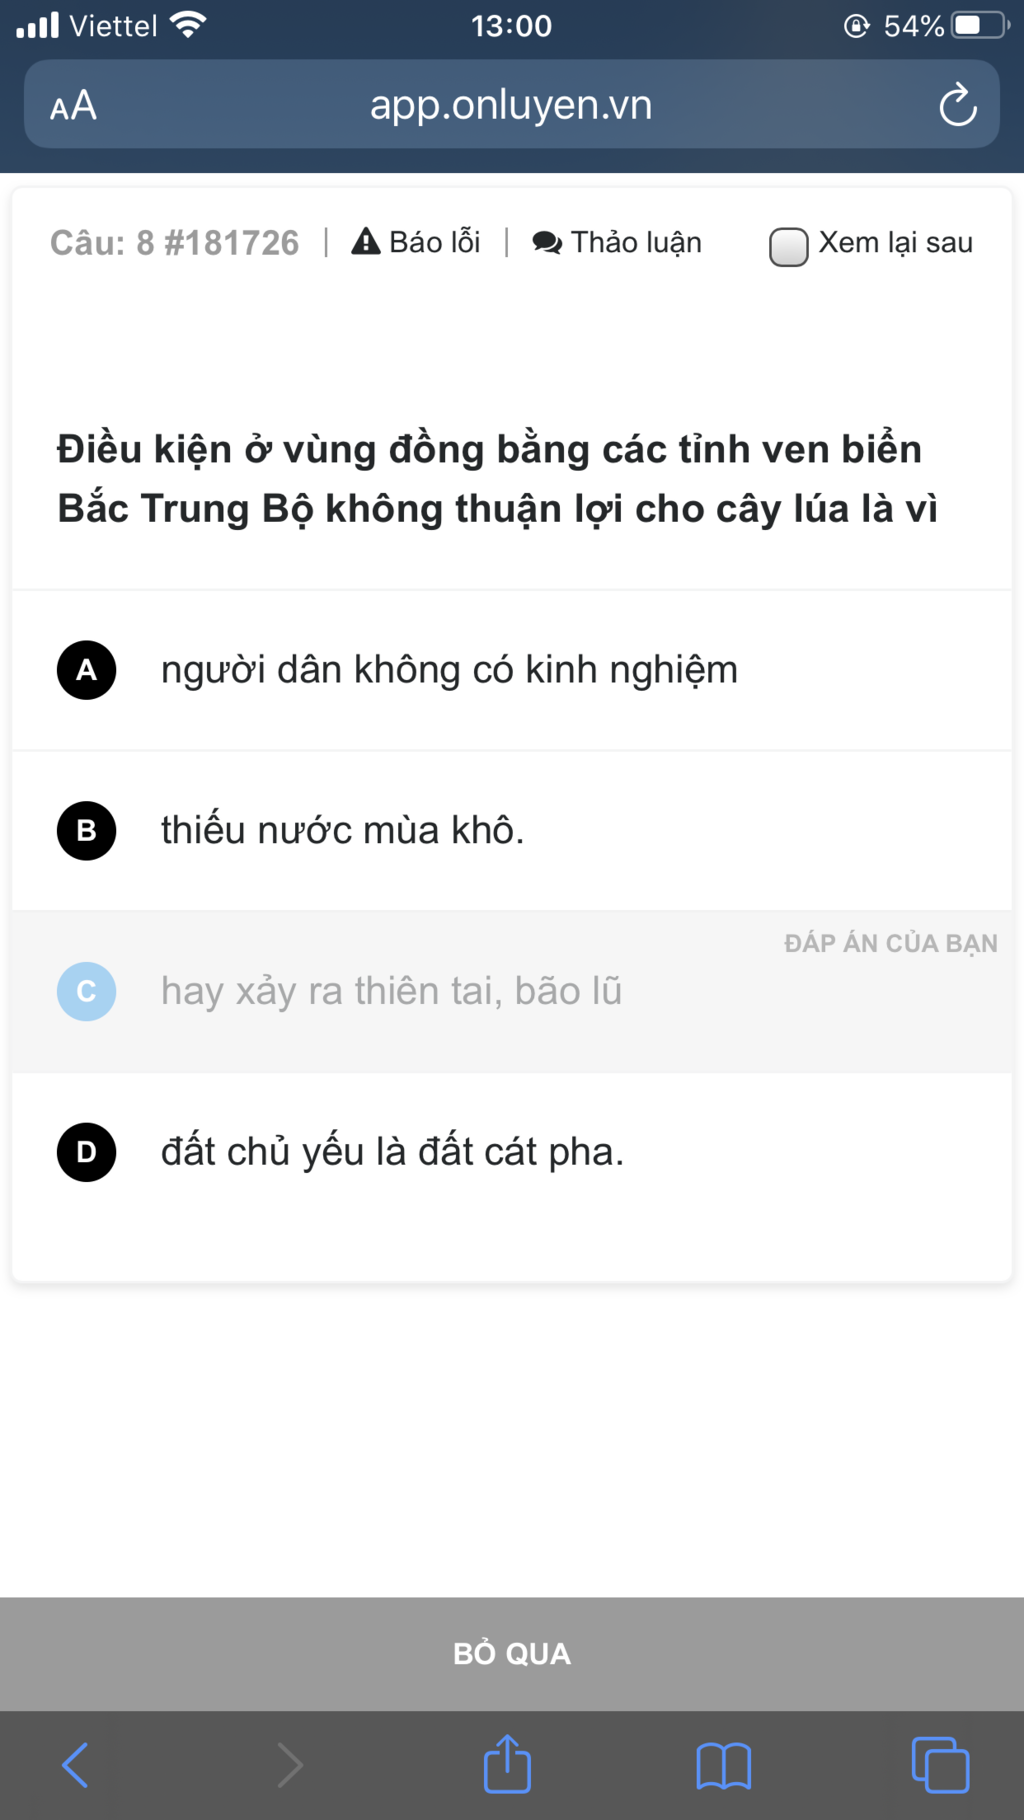This screenshot has height=1820, width=1024.
Task: Tap the BỎ QUA skip button
Action: point(512,1653)
